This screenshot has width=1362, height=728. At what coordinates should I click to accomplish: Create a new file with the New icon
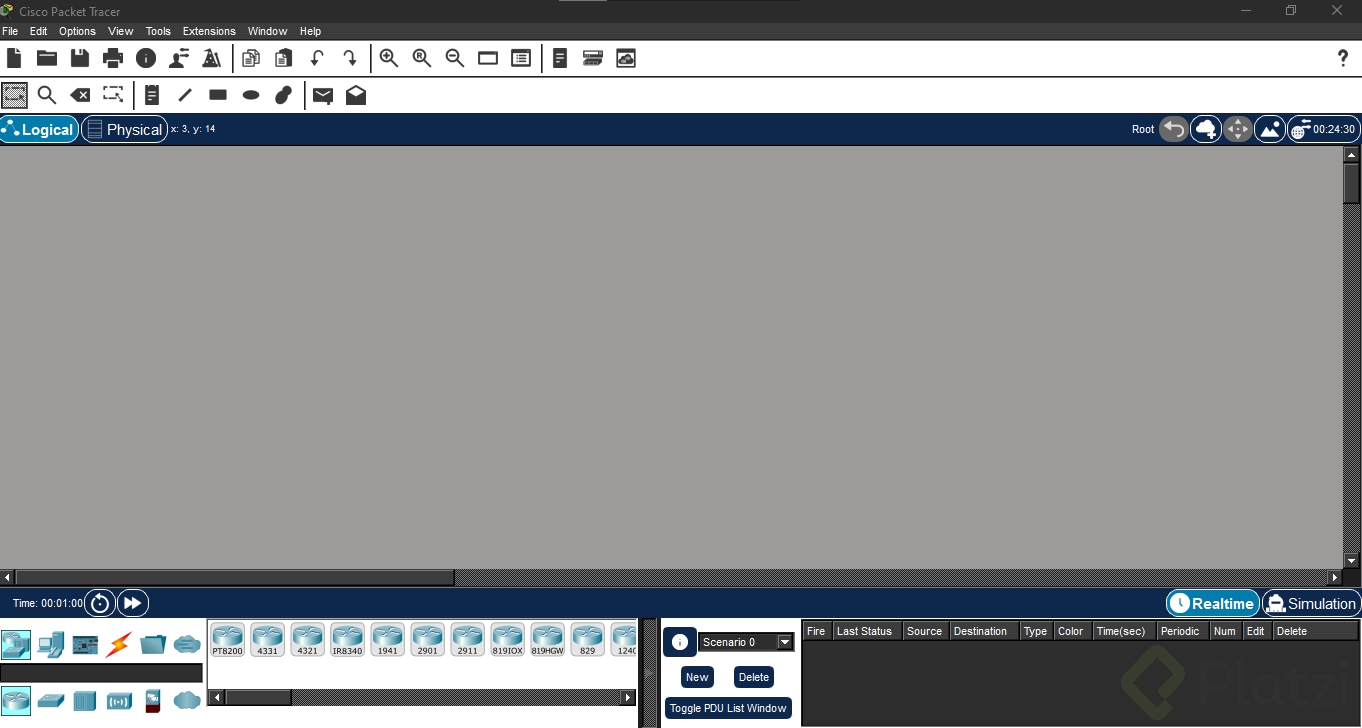[14, 58]
